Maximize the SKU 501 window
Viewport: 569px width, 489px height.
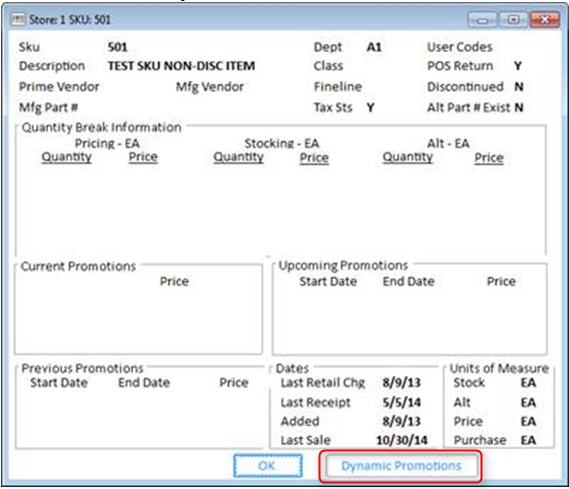click(x=513, y=20)
